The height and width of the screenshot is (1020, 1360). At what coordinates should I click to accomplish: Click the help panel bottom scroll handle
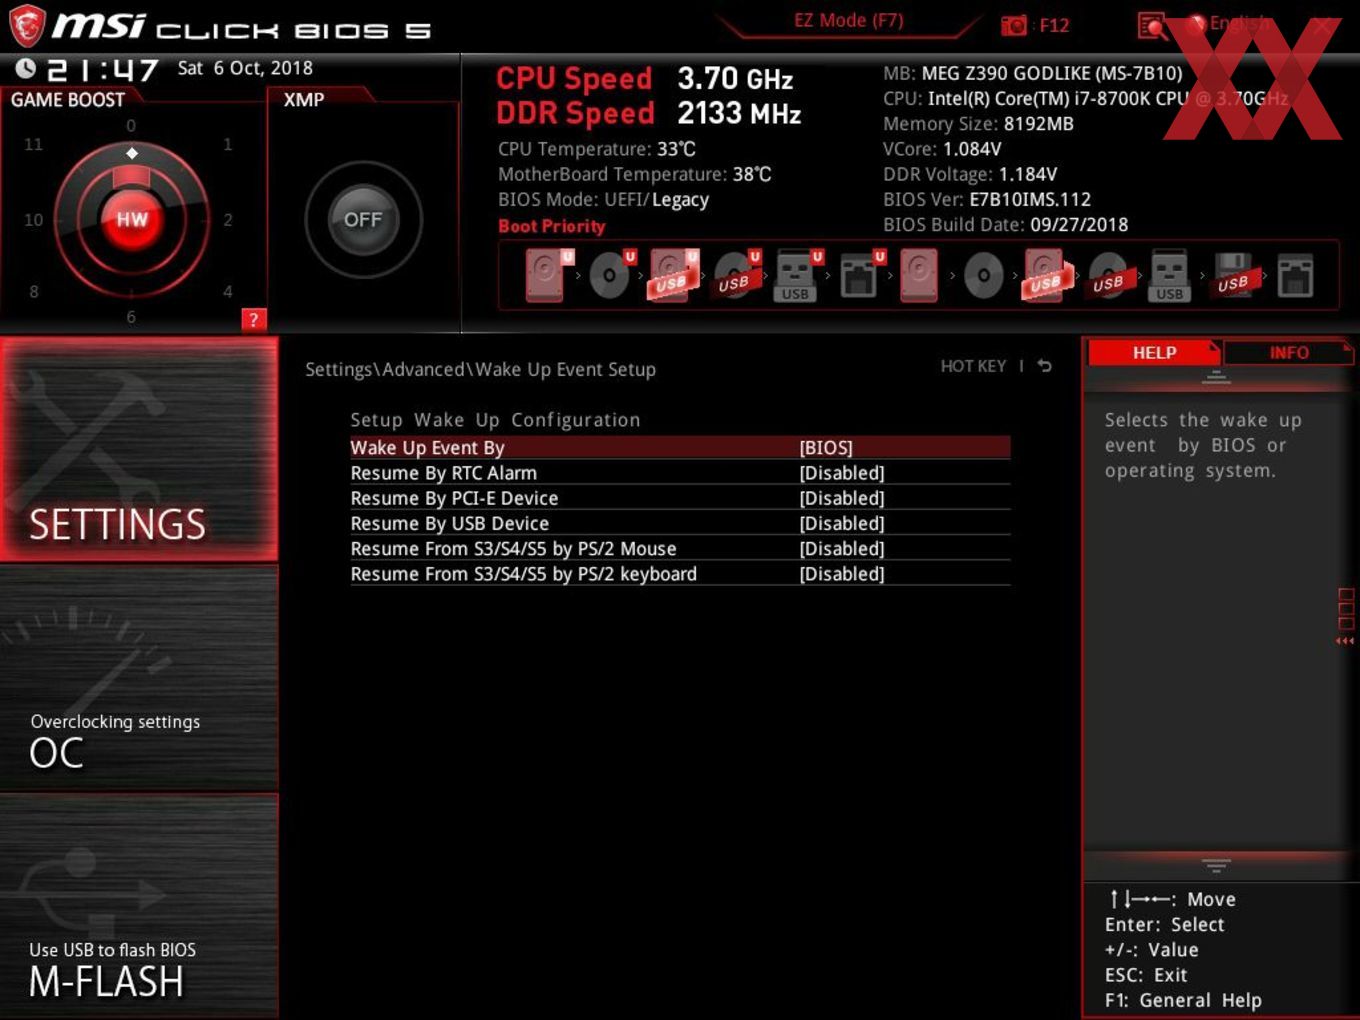[x=1216, y=864]
